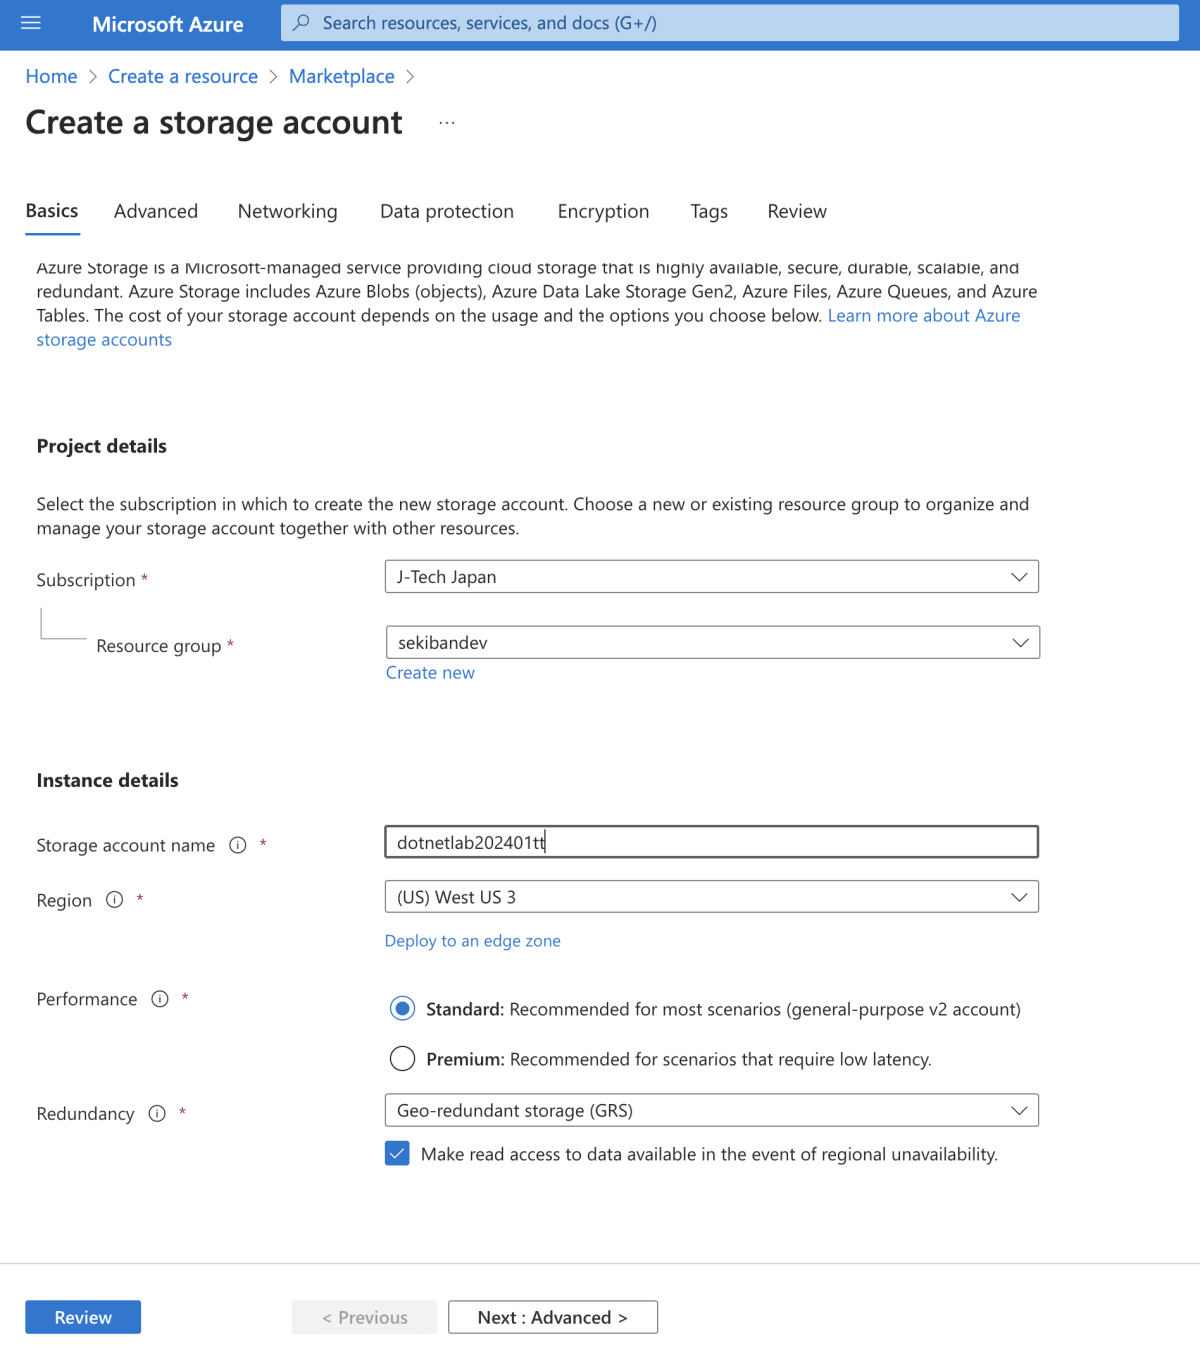Click the Instance details heading
The image size is (1200, 1356).
tap(108, 780)
